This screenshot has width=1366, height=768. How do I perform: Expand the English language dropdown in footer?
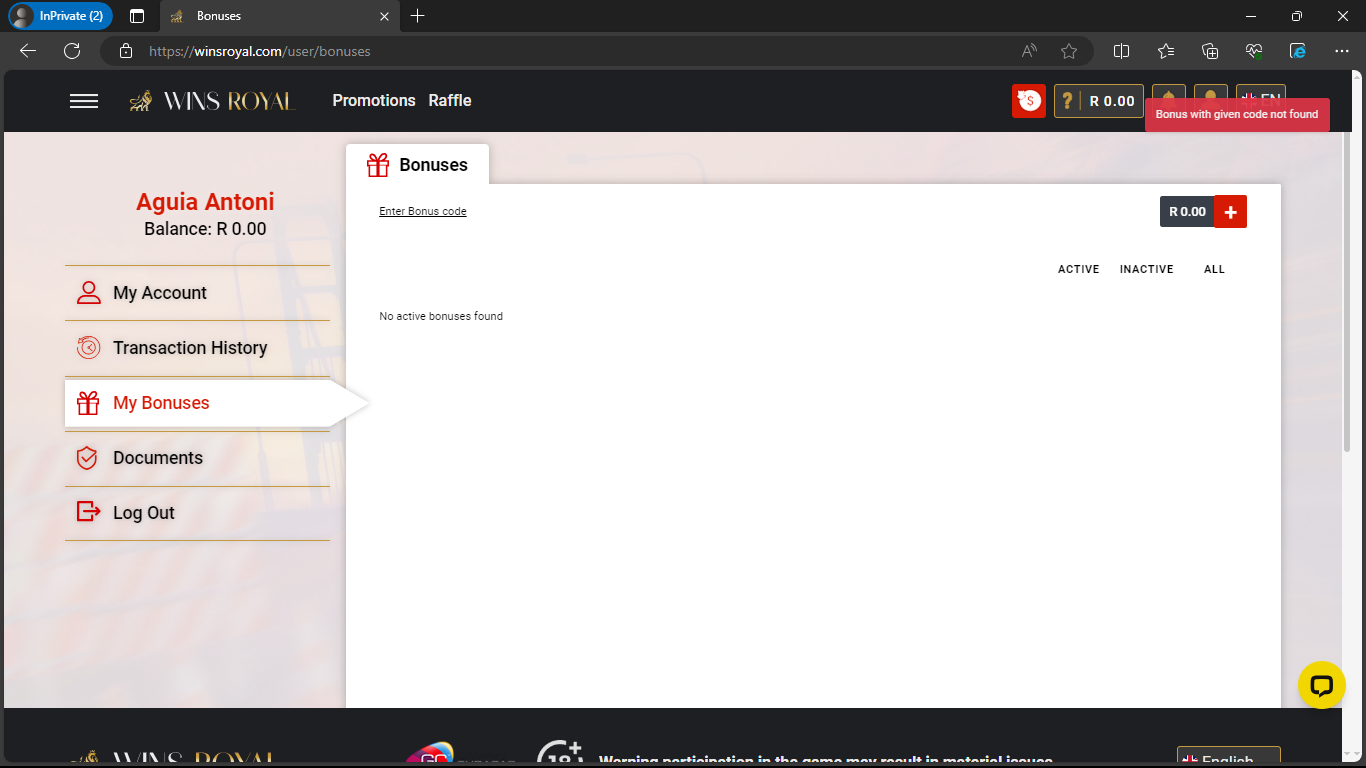pyautogui.click(x=1228, y=759)
